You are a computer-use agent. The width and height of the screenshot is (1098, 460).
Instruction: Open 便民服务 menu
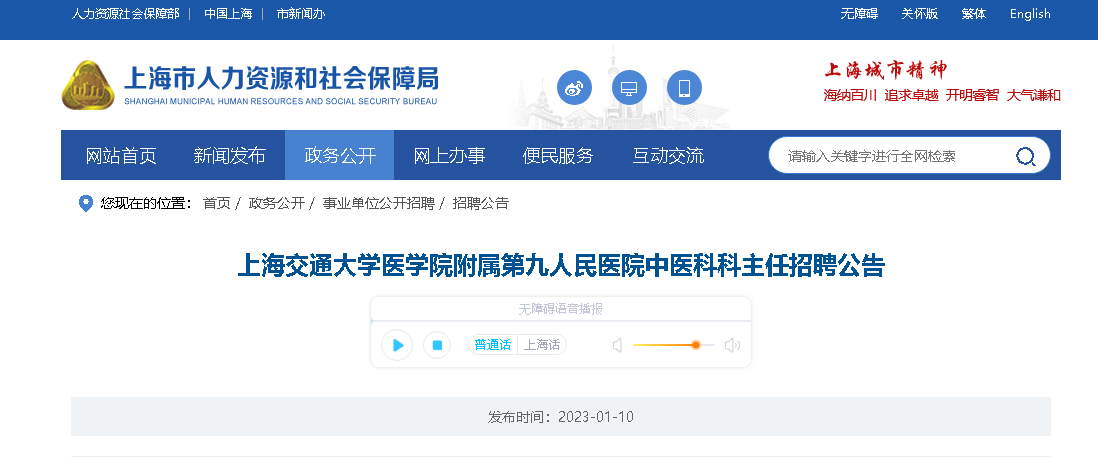pyautogui.click(x=558, y=155)
